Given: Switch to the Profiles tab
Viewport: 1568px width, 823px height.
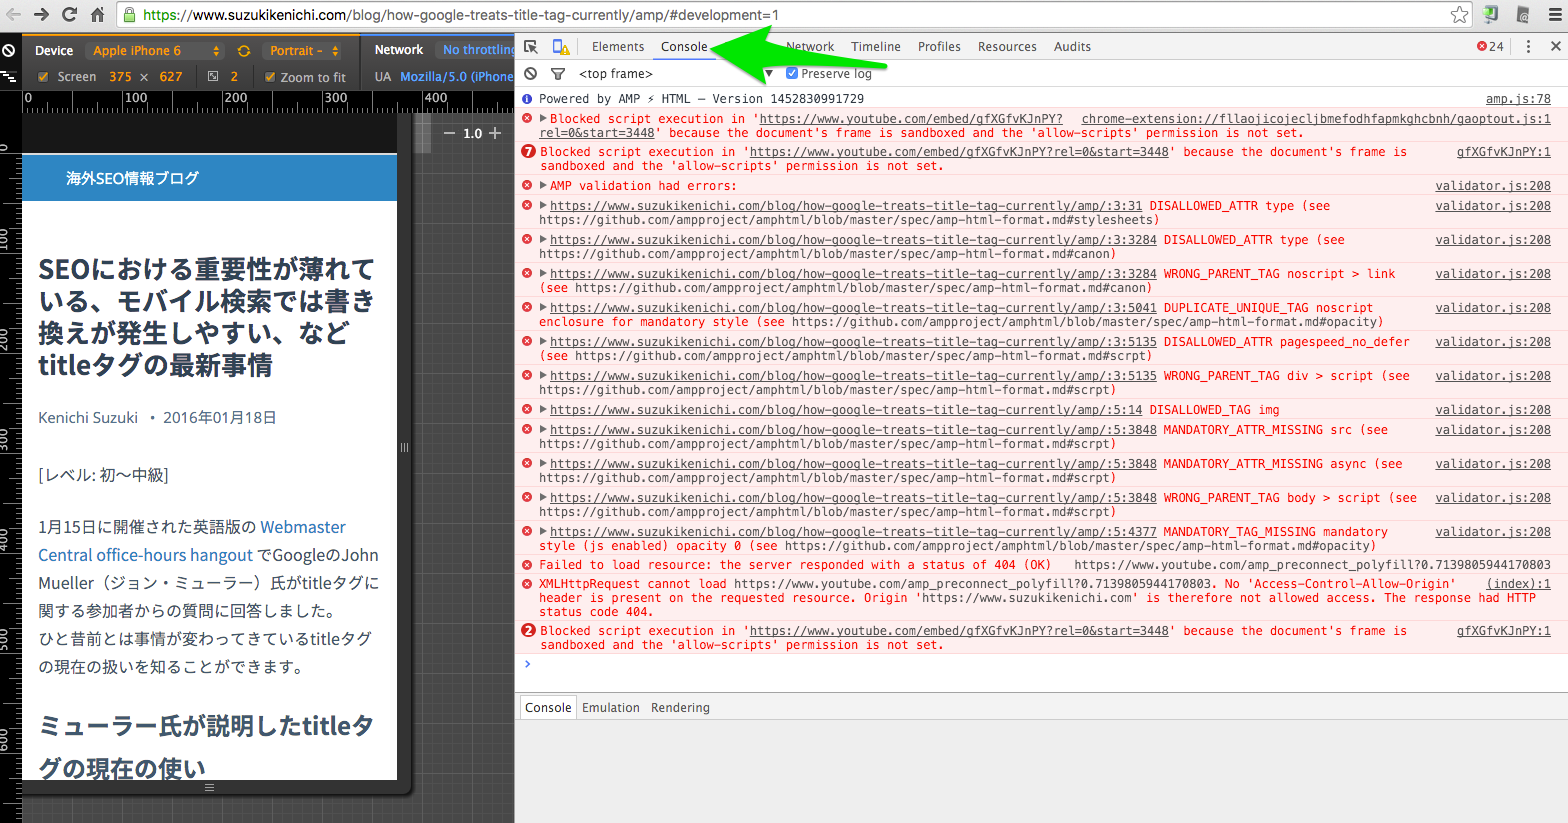Looking at the screenshot, I should pos(939,47).
